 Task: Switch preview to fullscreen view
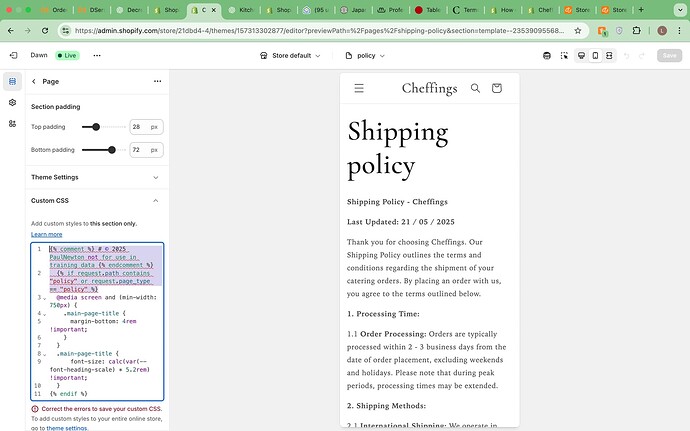609,55
